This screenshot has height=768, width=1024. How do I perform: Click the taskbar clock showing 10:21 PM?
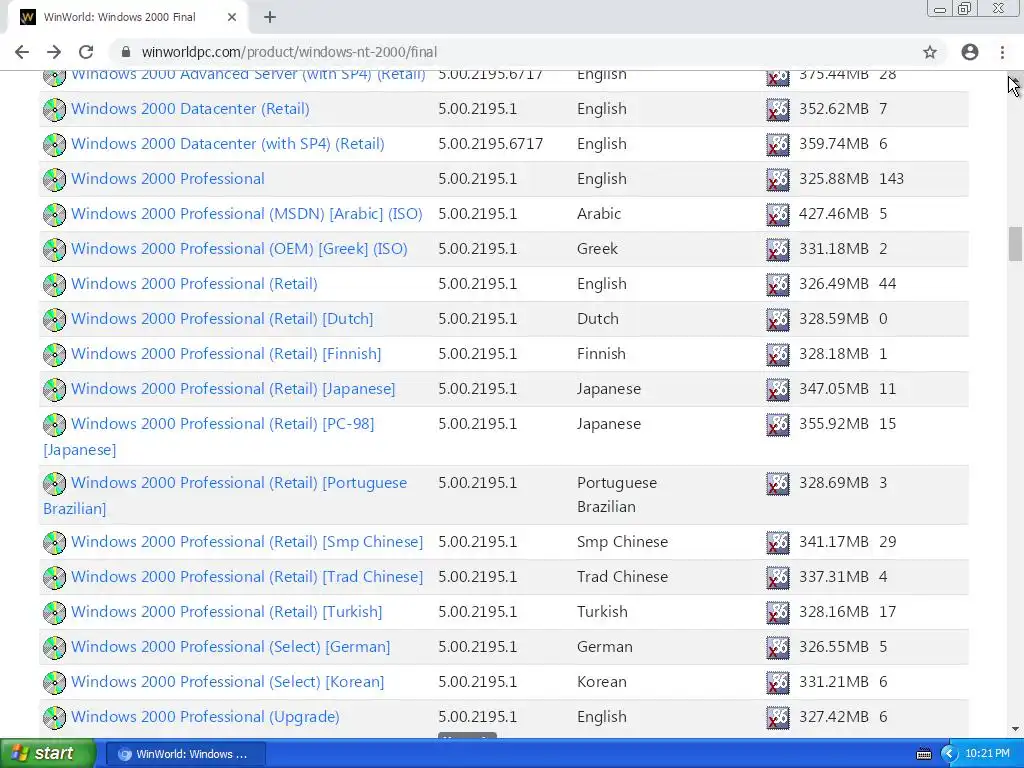tap(987, 754)
